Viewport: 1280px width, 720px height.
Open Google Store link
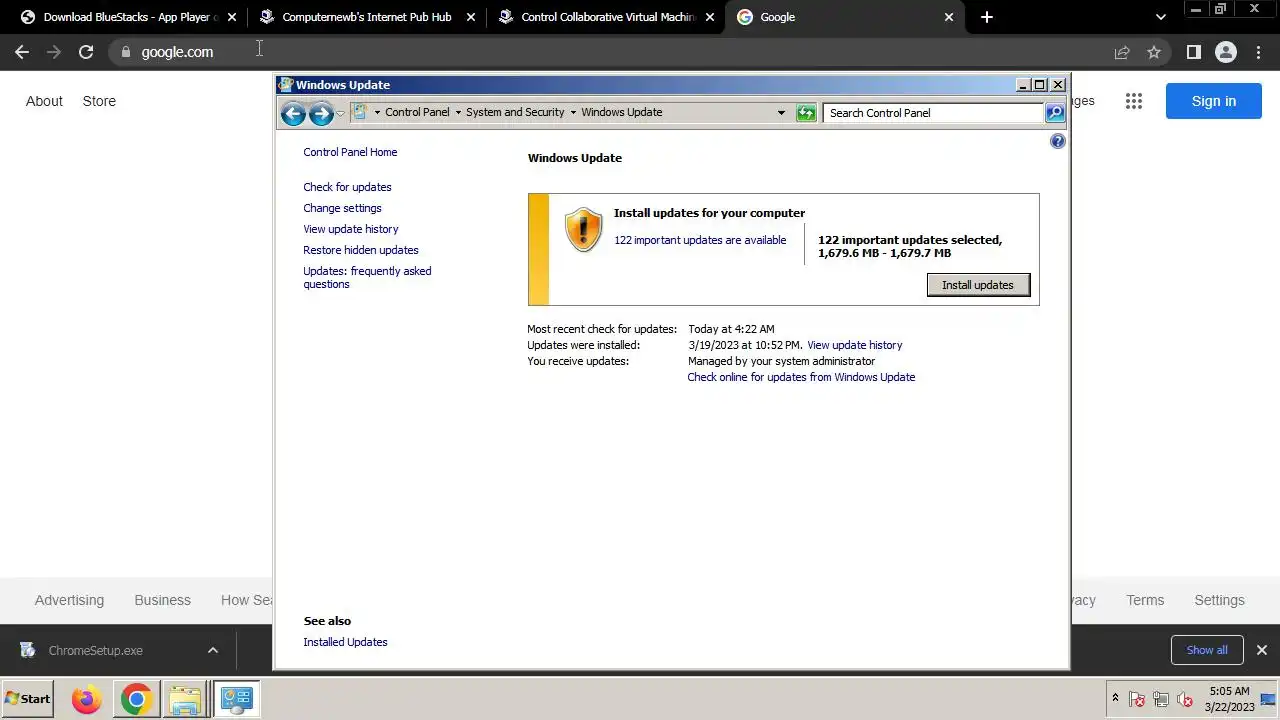(x=99, y=101)
